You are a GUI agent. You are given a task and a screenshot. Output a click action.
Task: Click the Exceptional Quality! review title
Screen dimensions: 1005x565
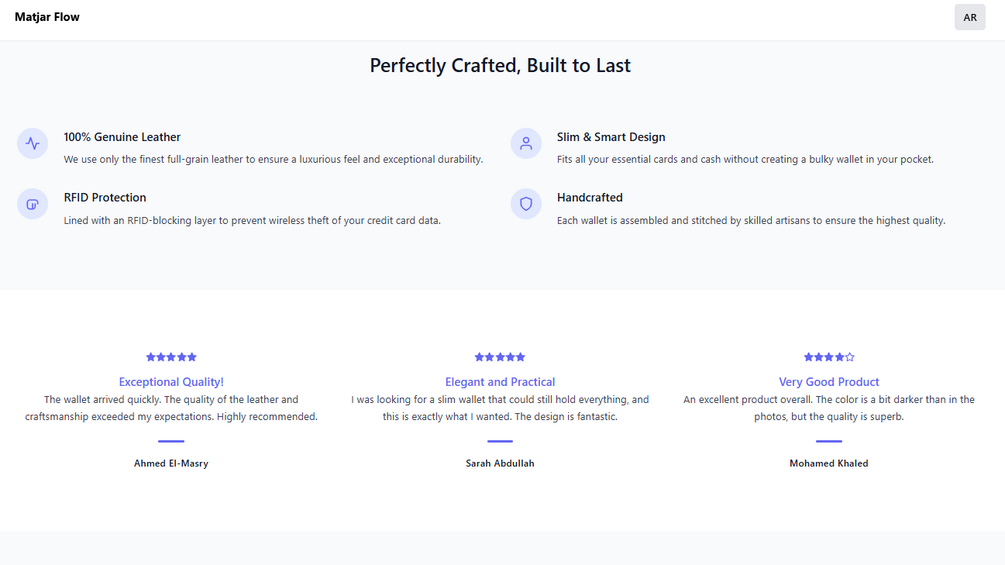pyautogui.click(x=171, y=382)
